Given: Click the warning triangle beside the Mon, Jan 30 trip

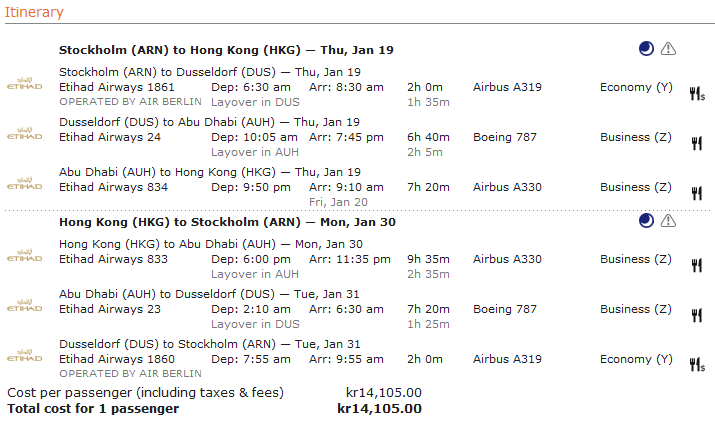Looking at the screenshot, I should point(668,220).
